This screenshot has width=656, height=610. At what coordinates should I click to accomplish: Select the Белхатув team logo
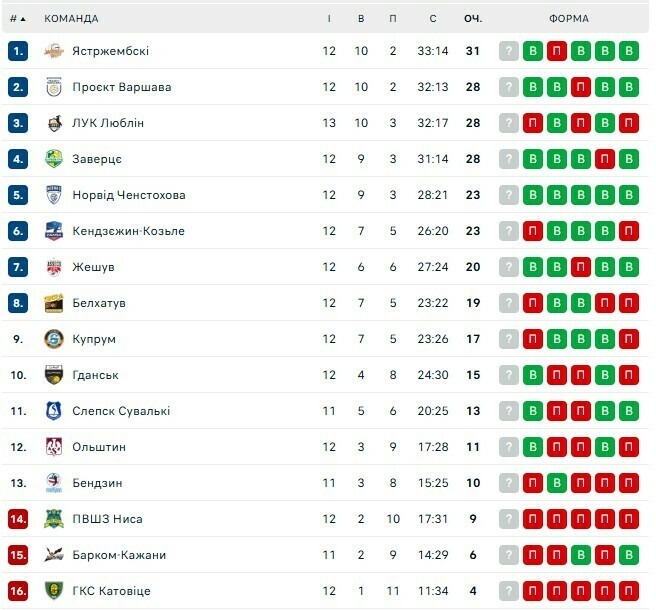(x=54, y=303)
